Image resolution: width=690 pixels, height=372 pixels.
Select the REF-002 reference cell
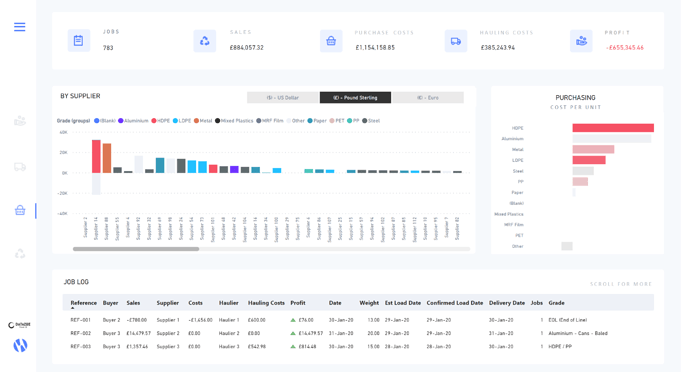[81, 333]
